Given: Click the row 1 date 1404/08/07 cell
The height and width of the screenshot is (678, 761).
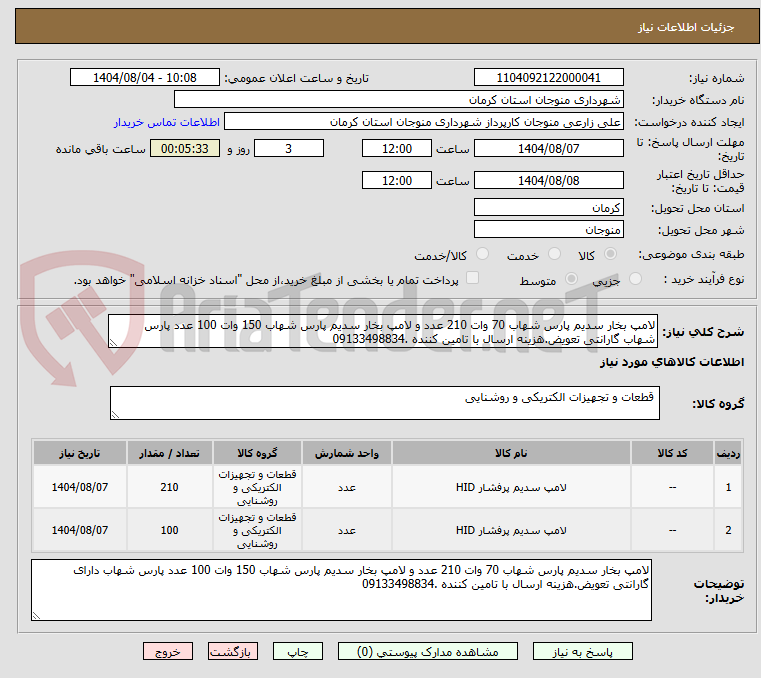Looking at the screenshot, I should [x=80, y=487].
